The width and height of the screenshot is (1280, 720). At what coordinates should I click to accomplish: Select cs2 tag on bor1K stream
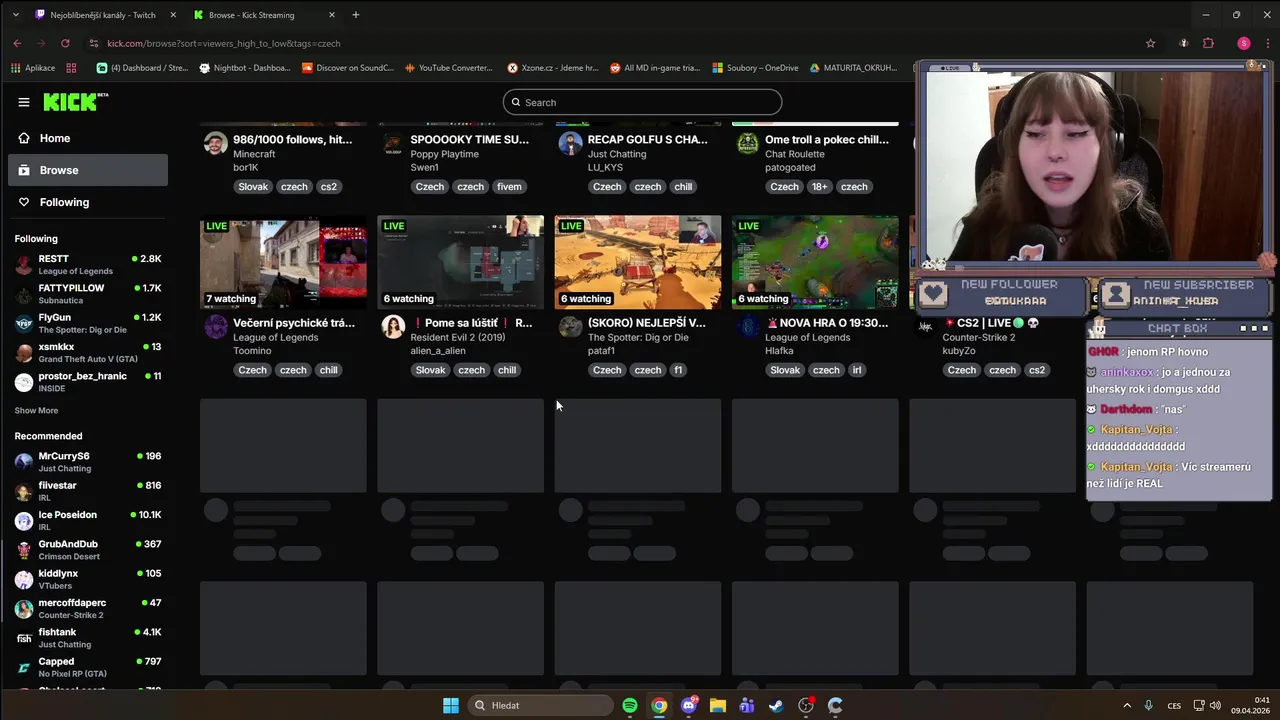click(x=329, y=187)
